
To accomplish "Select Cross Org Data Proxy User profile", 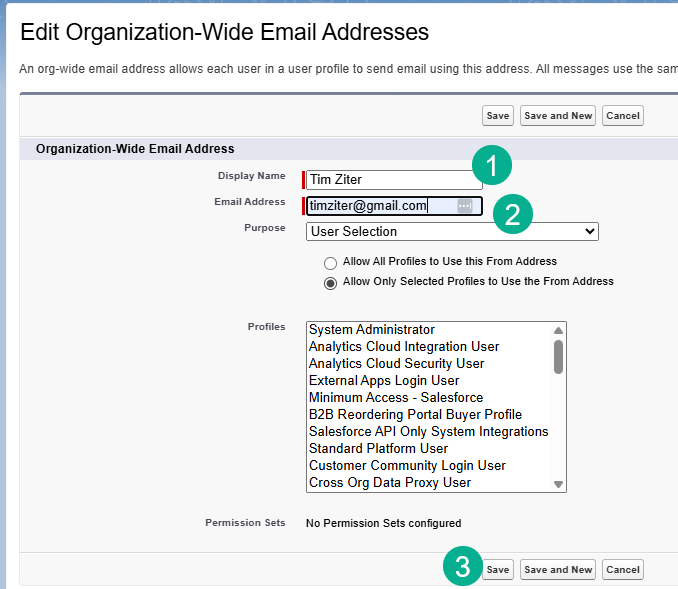I will pos(389,483).
